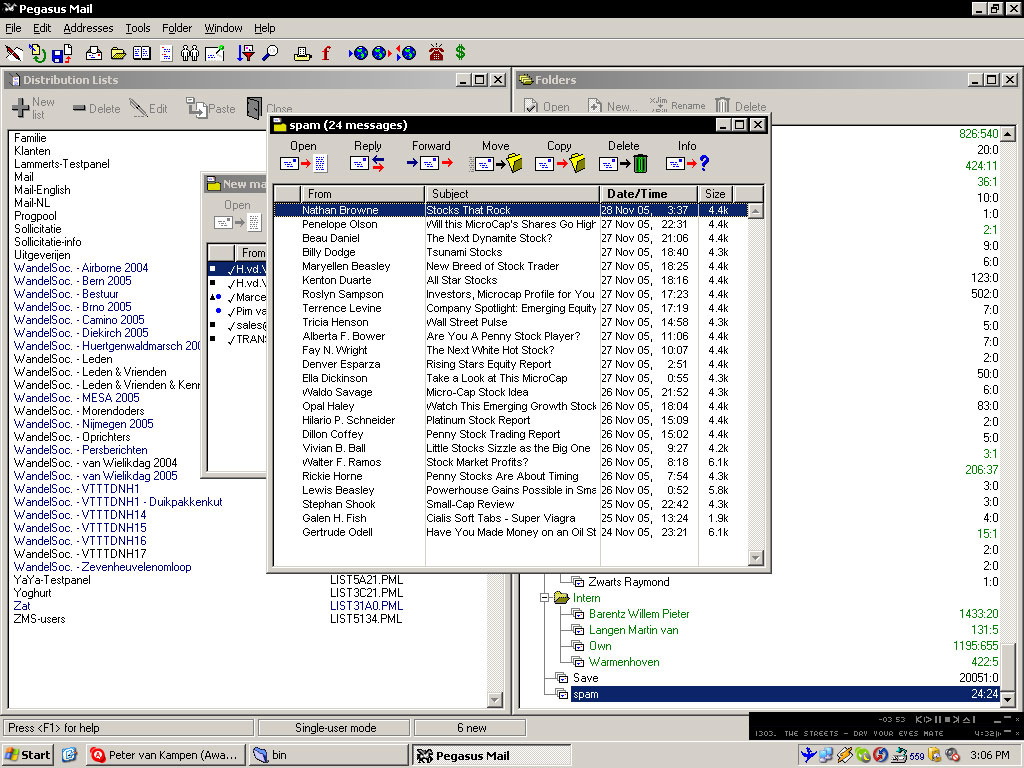The image size is (1024, 768).
Task: Click spam list scrollbar up arrow
Action: pyautogui.click(x=756, y=211)
